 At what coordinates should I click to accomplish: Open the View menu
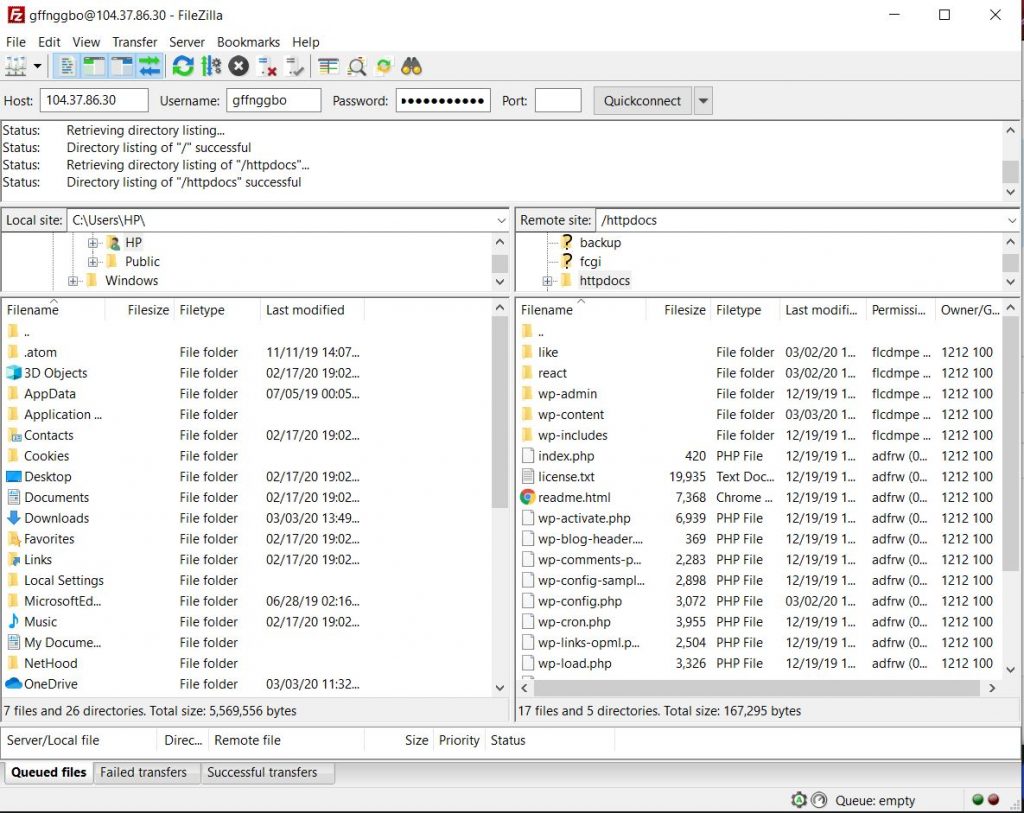point(86,42)
